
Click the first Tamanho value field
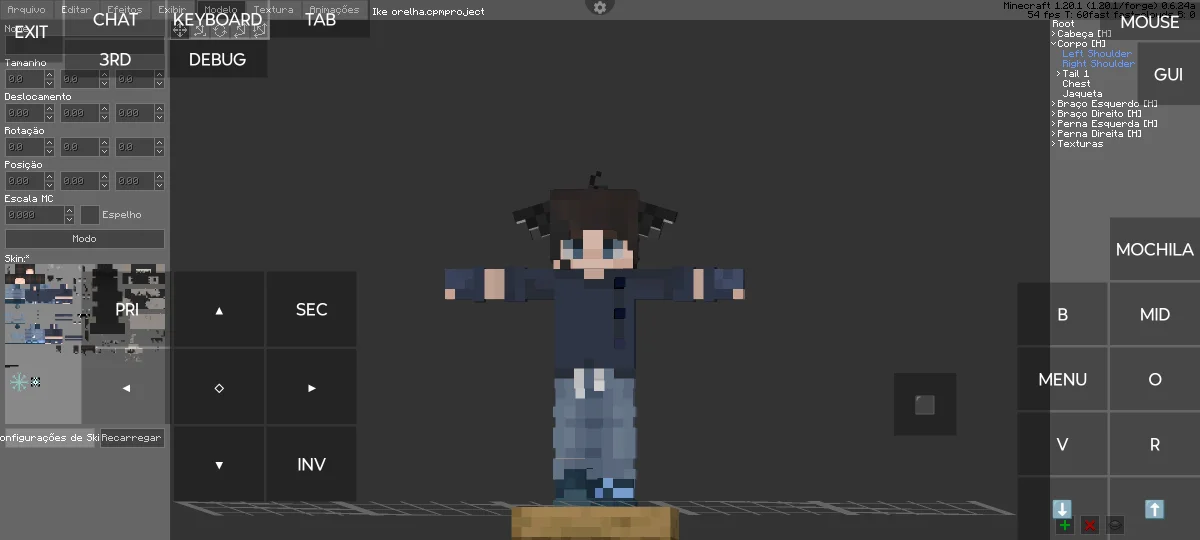pyautogui.click(x=24, y=78)
